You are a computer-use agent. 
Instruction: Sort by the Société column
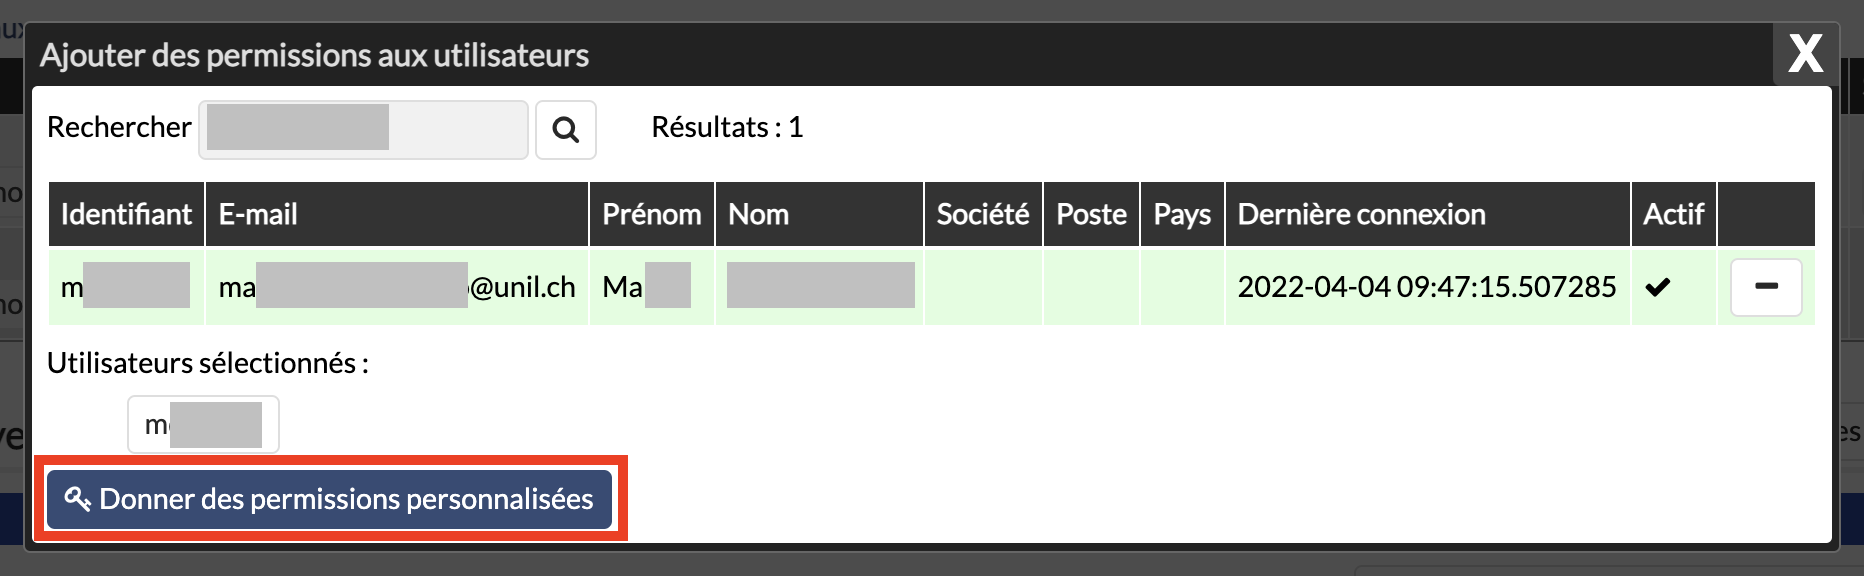click(982, 214)
